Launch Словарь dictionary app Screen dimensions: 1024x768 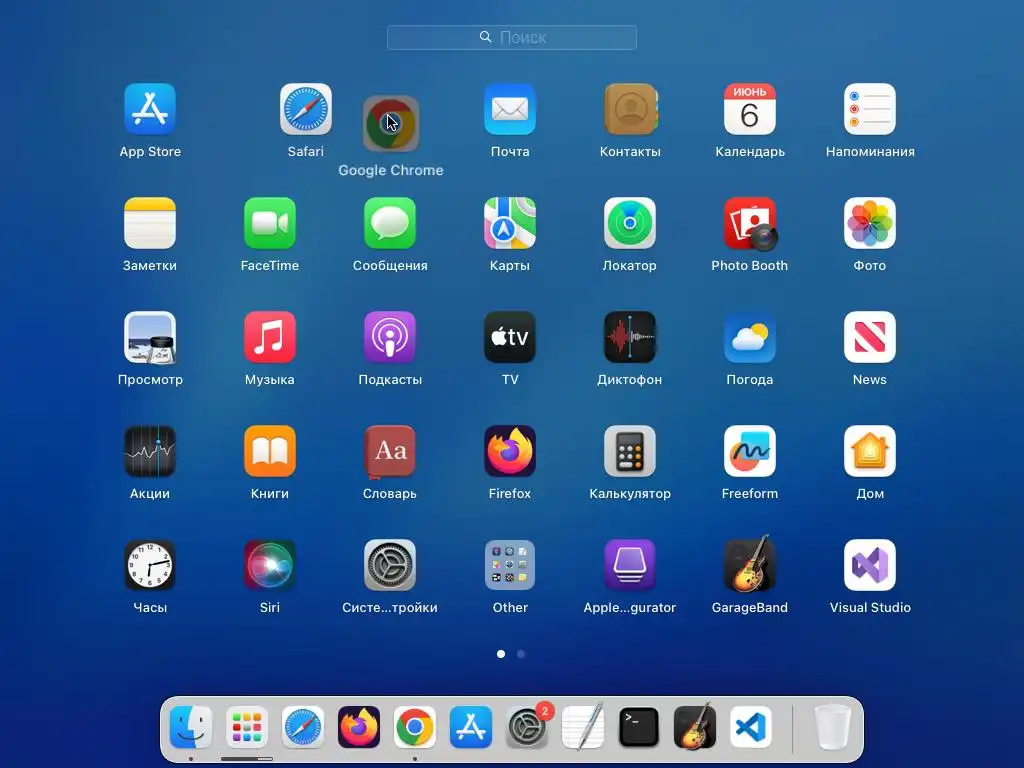390,451
